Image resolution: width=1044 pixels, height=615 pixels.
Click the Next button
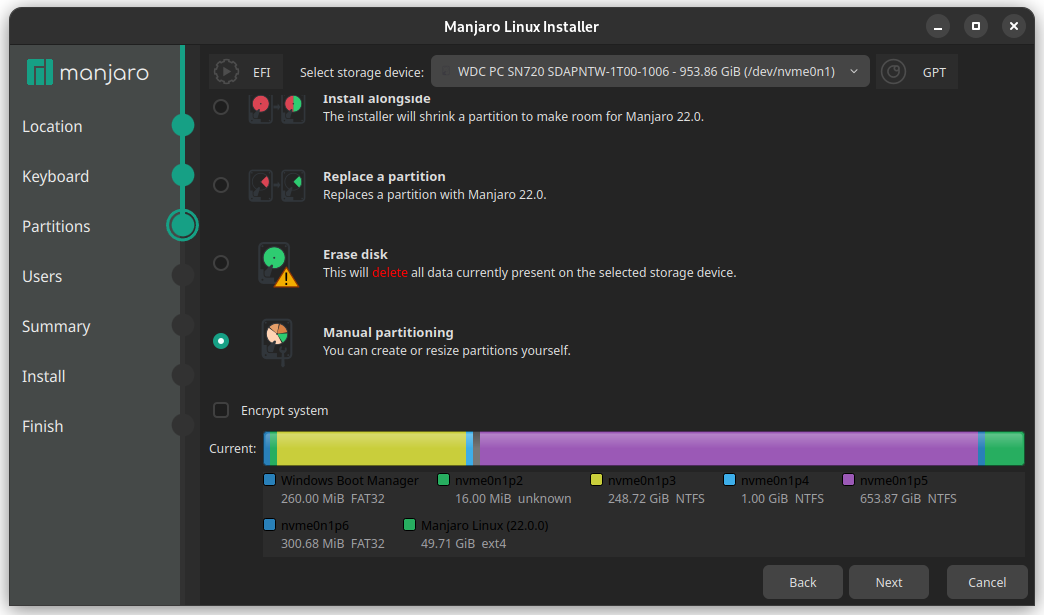pyautogui.click(x=889, y=582)
